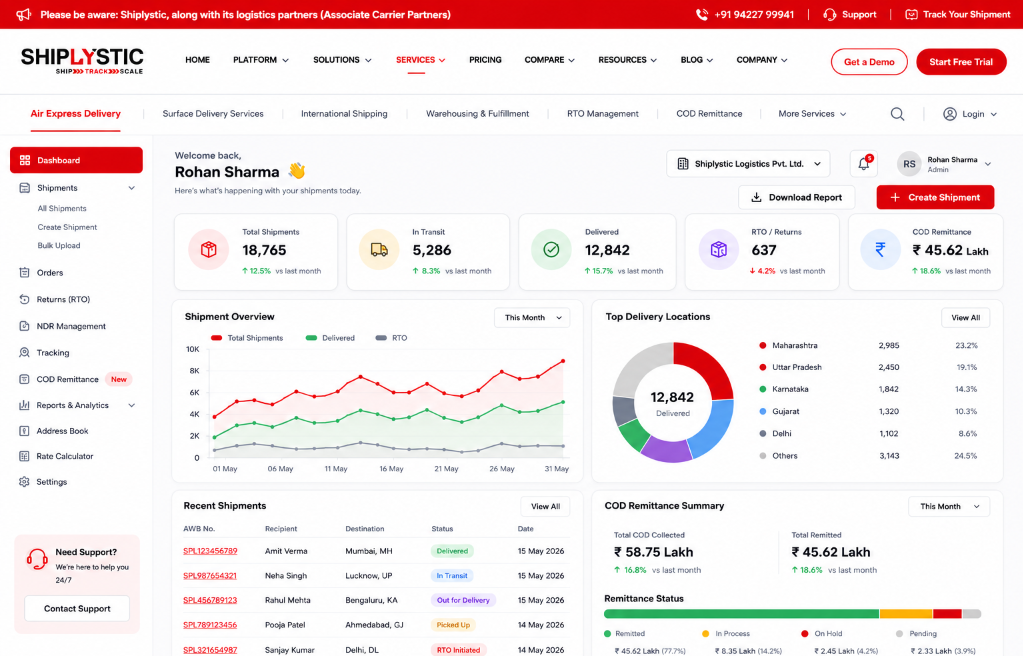The width and height of the screenshot is (1023, 656).
Task: Click the phone icon beside +91 94227 99941
Action: [x=702, y=14]
